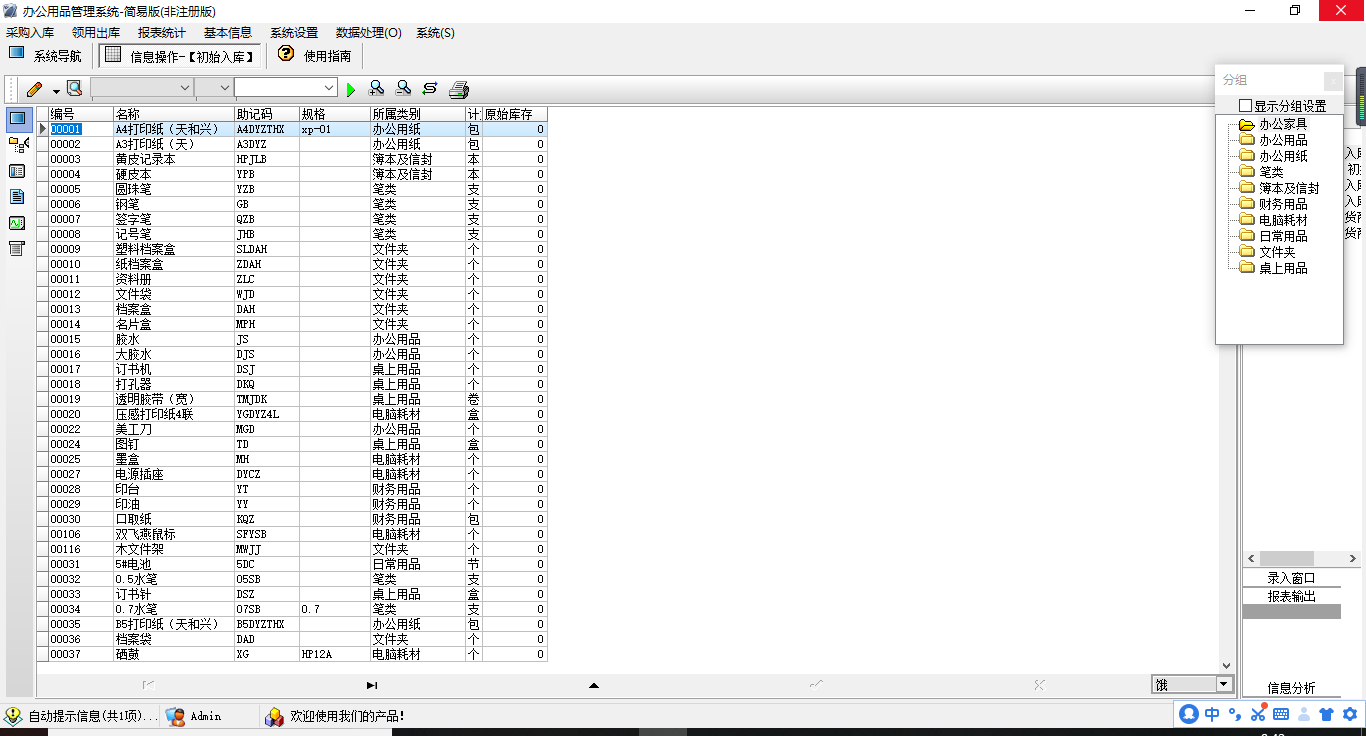Click the 自动提示信息 status bar entry
Viewport: 1366px width, 736px height.
82,716
